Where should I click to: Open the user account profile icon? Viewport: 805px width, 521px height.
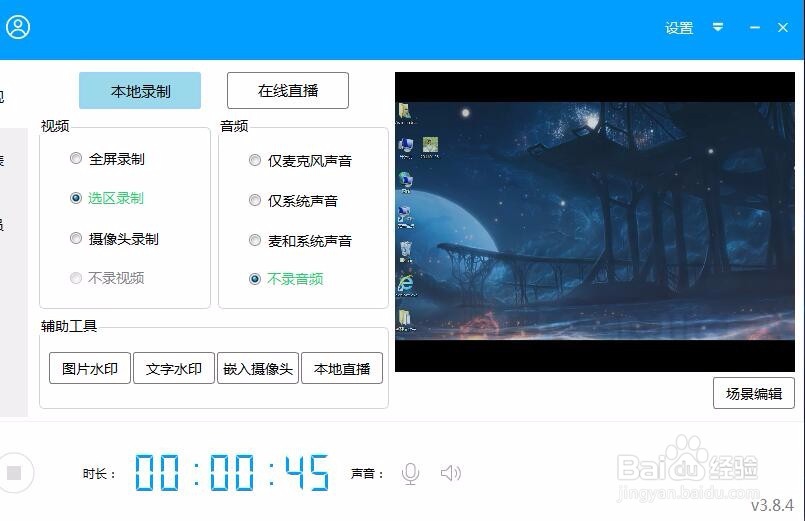18,27
